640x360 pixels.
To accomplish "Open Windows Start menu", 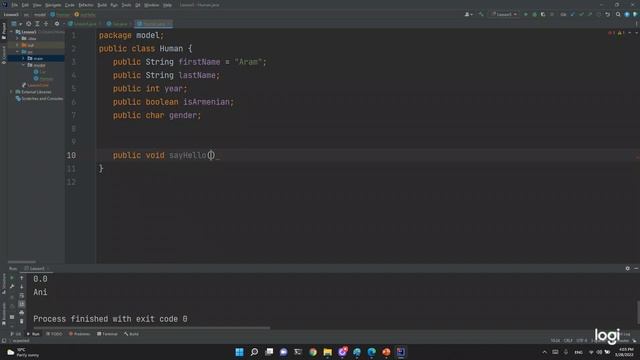I will click(x=240, y=352).
